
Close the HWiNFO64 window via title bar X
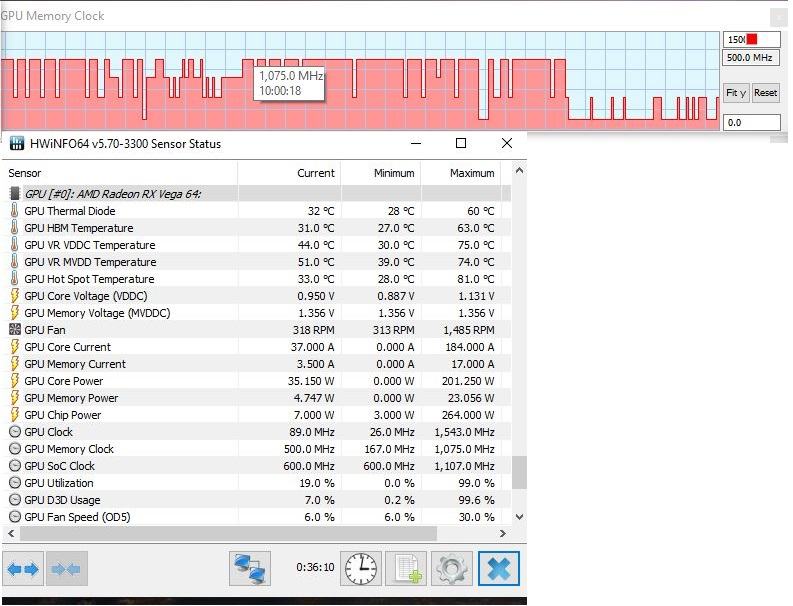tap(507, 144)
